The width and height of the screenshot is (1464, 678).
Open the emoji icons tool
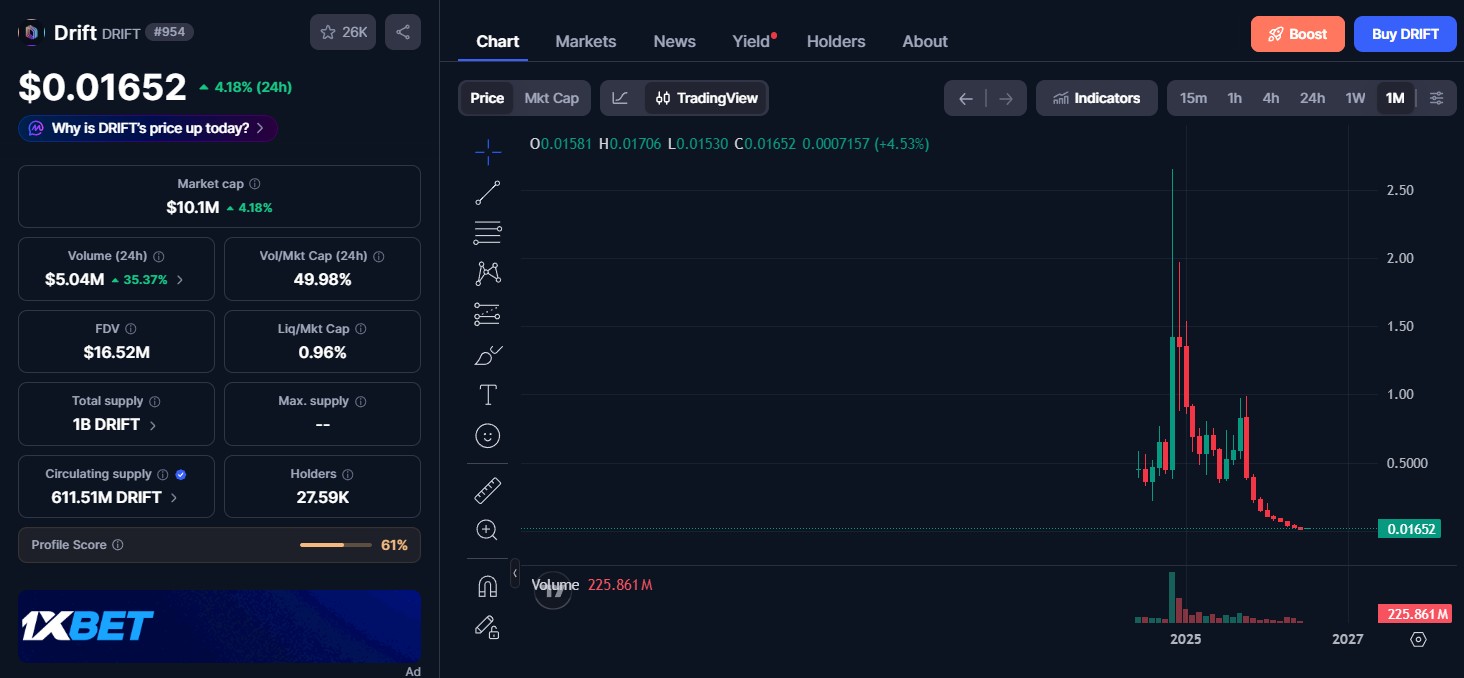pos(488,436)
